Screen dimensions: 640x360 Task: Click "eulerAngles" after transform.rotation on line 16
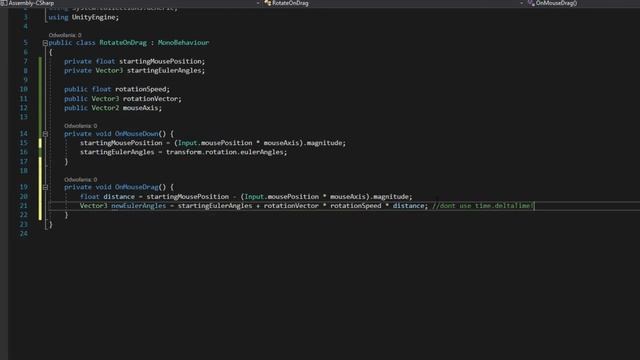(x=262, y=152)
